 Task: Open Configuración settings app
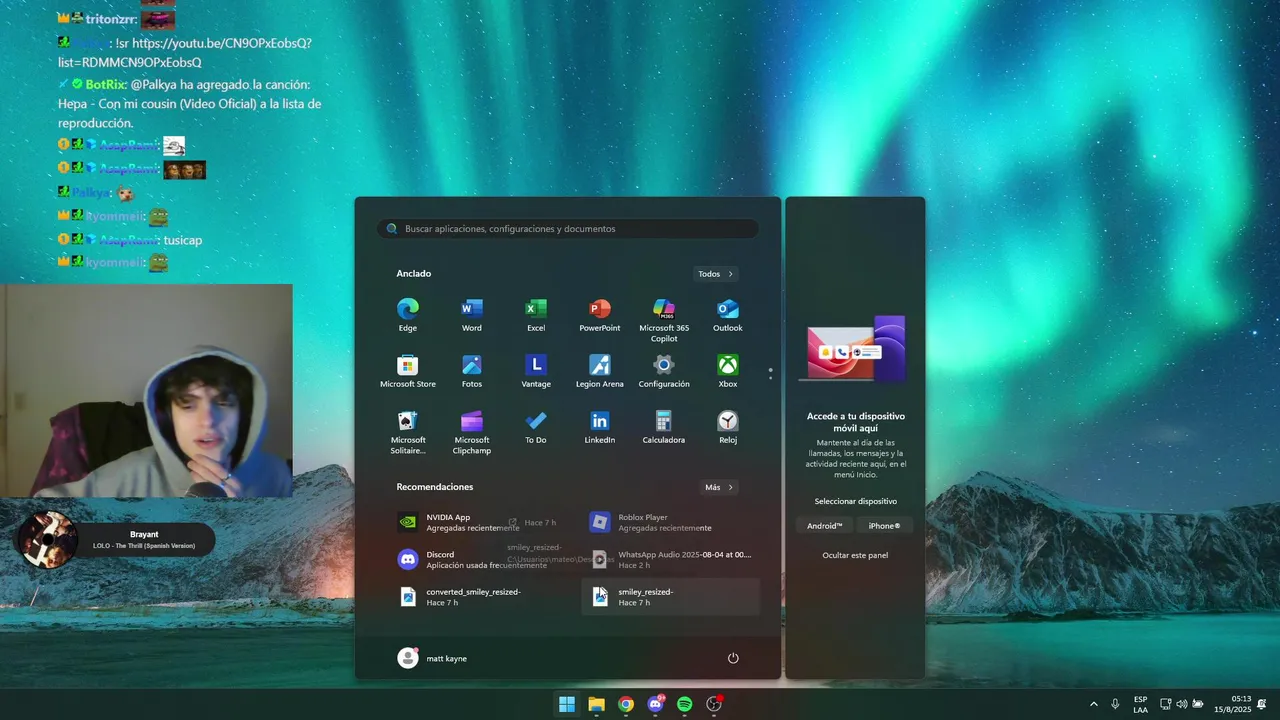tap(664, 370)
